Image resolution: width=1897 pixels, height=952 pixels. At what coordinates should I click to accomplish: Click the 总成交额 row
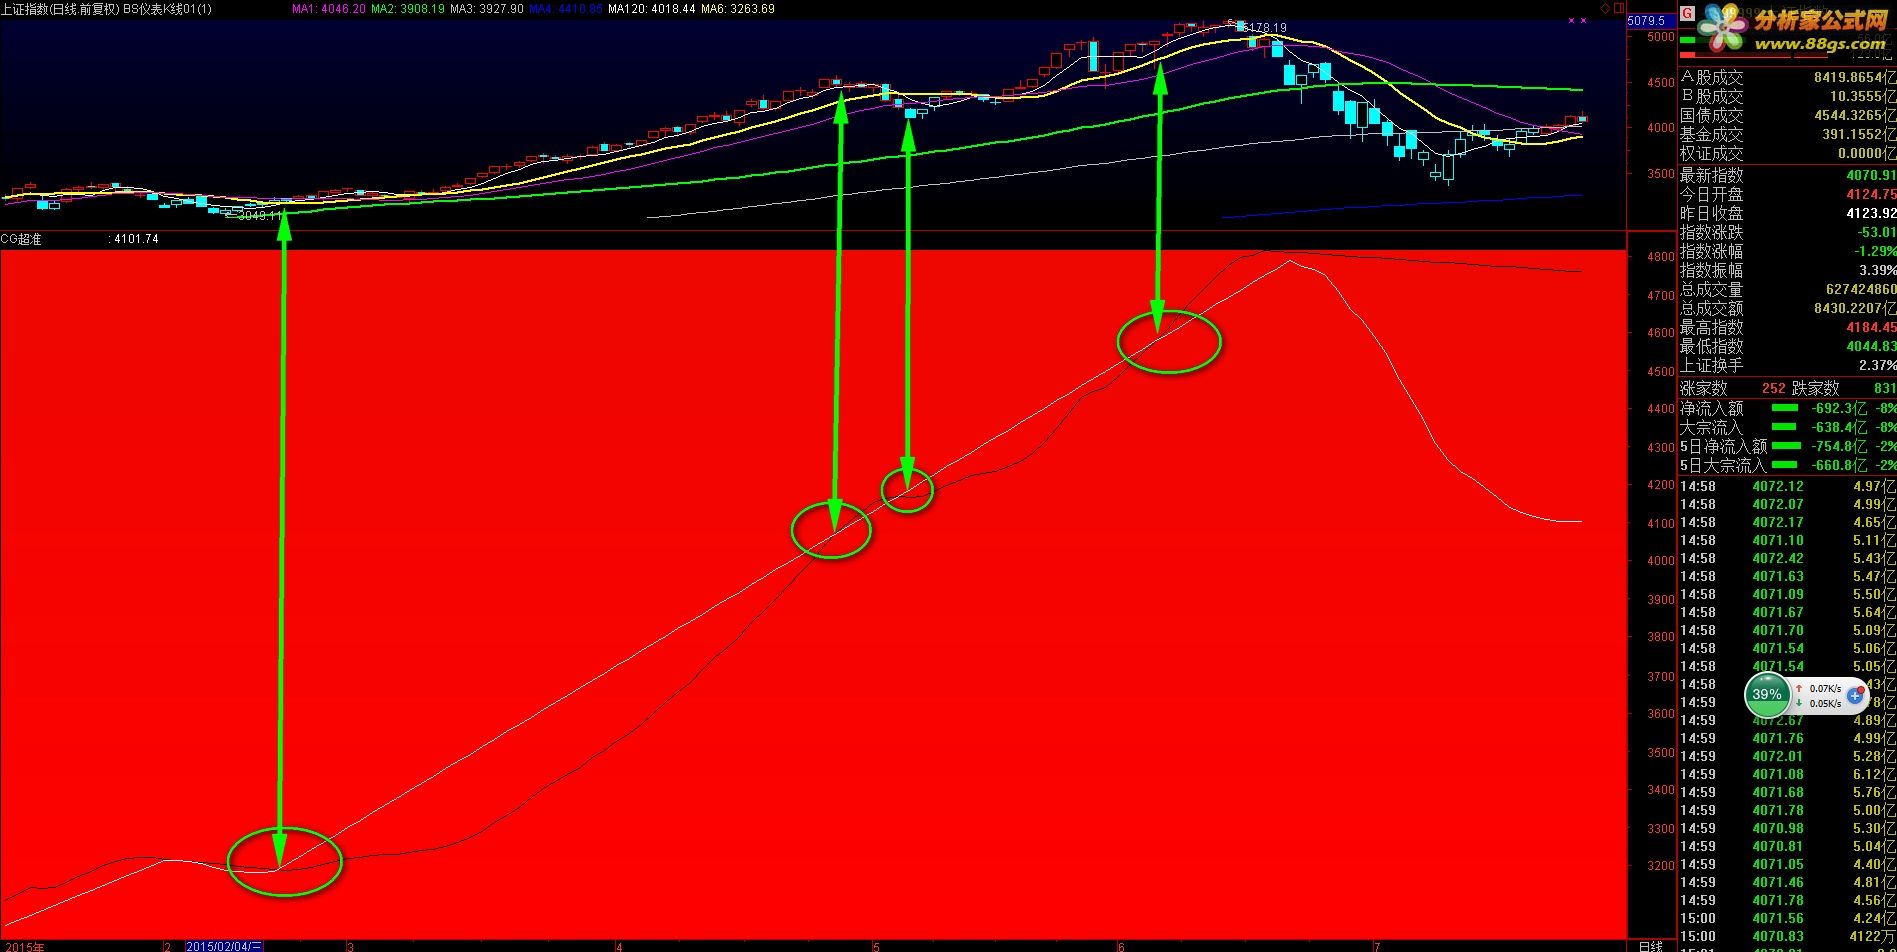pos(1788,308)
